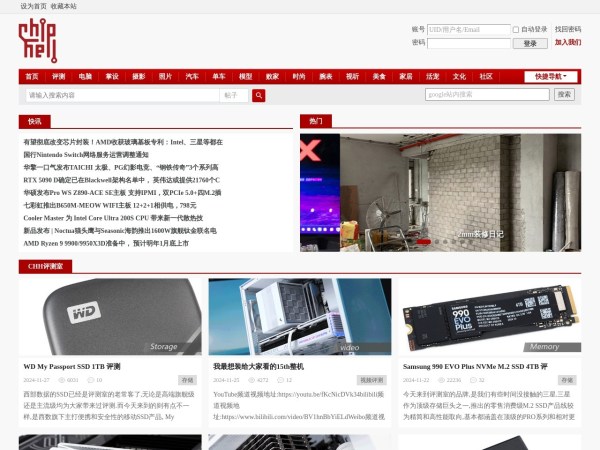Viewport: 600px width, 450px height.
Task: Click the 视频评测 tag on 15th整机 article
Action: click(x=372, y=380)
